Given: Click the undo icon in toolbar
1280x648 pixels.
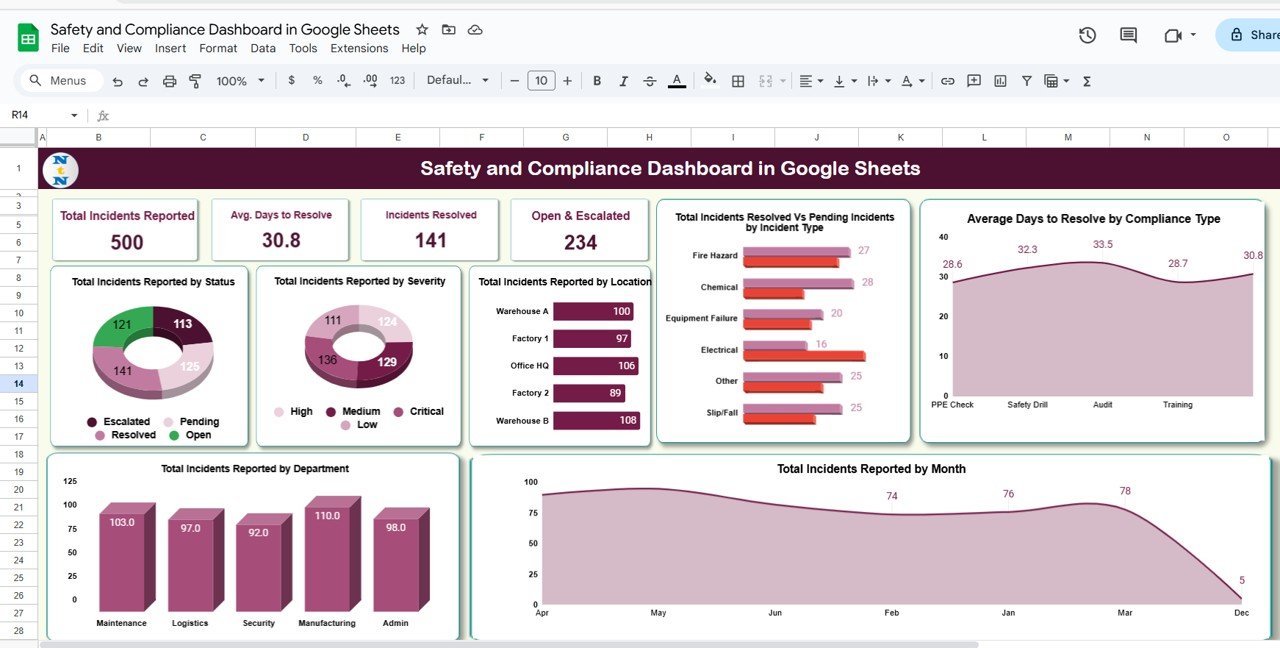Looking at the screenshot, I should [x=118, y=81].
